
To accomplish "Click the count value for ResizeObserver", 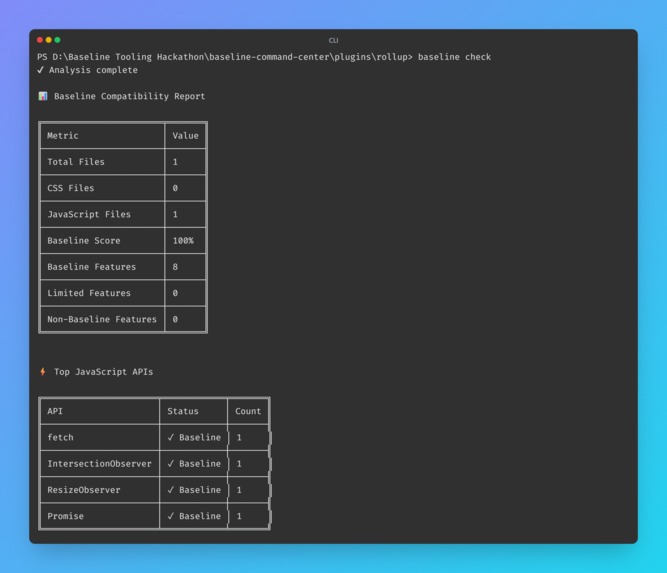I will [x=239, y=490].
